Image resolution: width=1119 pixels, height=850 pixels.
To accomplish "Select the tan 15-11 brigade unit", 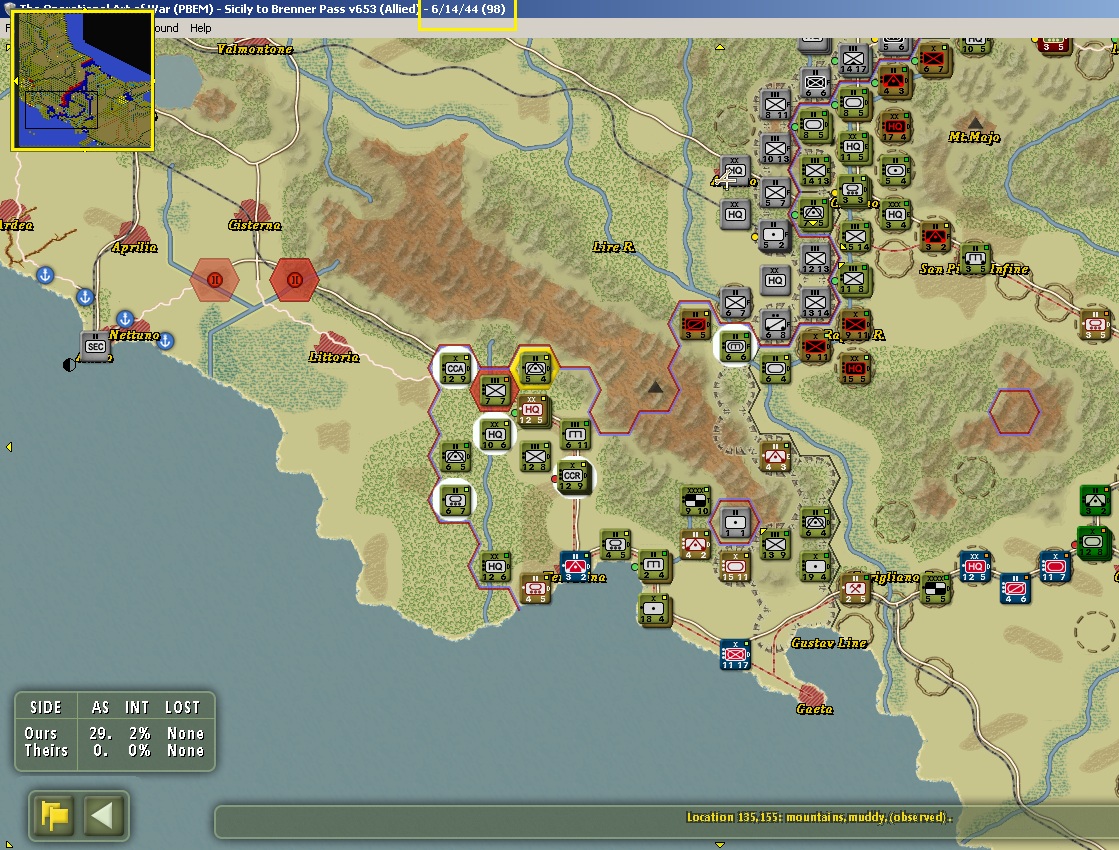I will 734,567.
